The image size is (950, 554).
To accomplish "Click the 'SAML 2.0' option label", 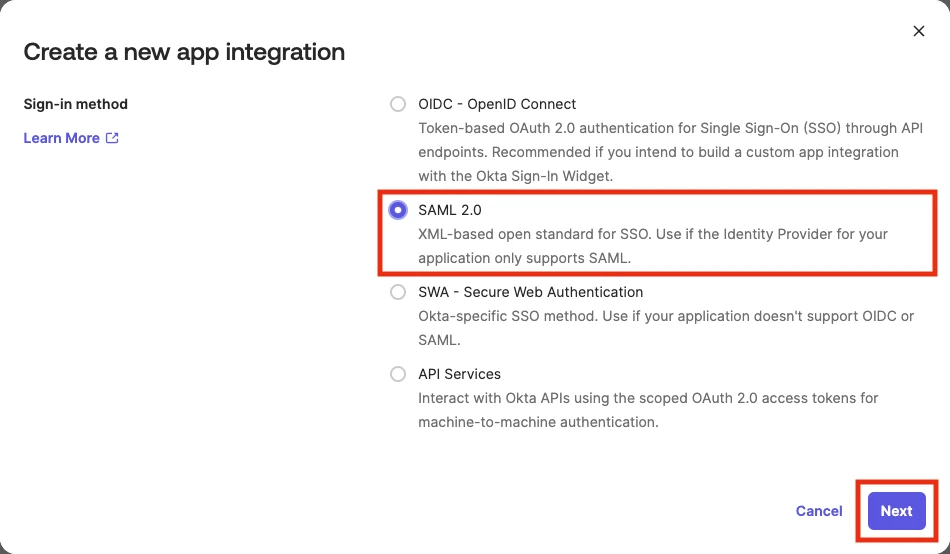I will (450, 210).
